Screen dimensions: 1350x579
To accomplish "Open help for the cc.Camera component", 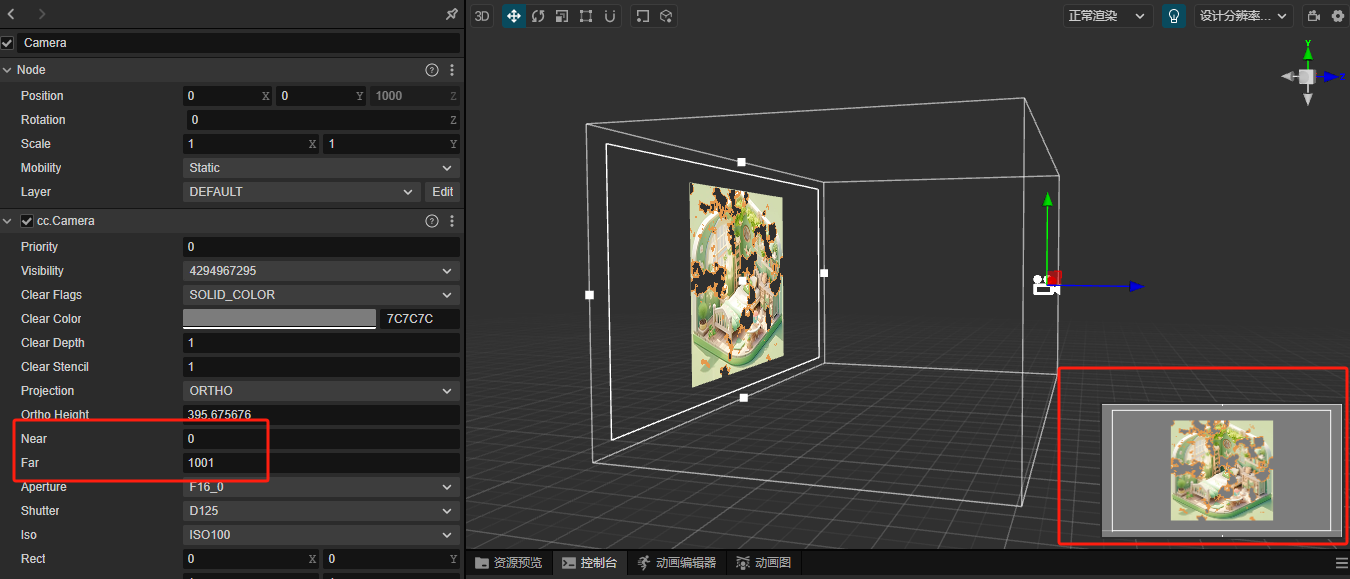I will pyautogui.click(x=432, y=221).
